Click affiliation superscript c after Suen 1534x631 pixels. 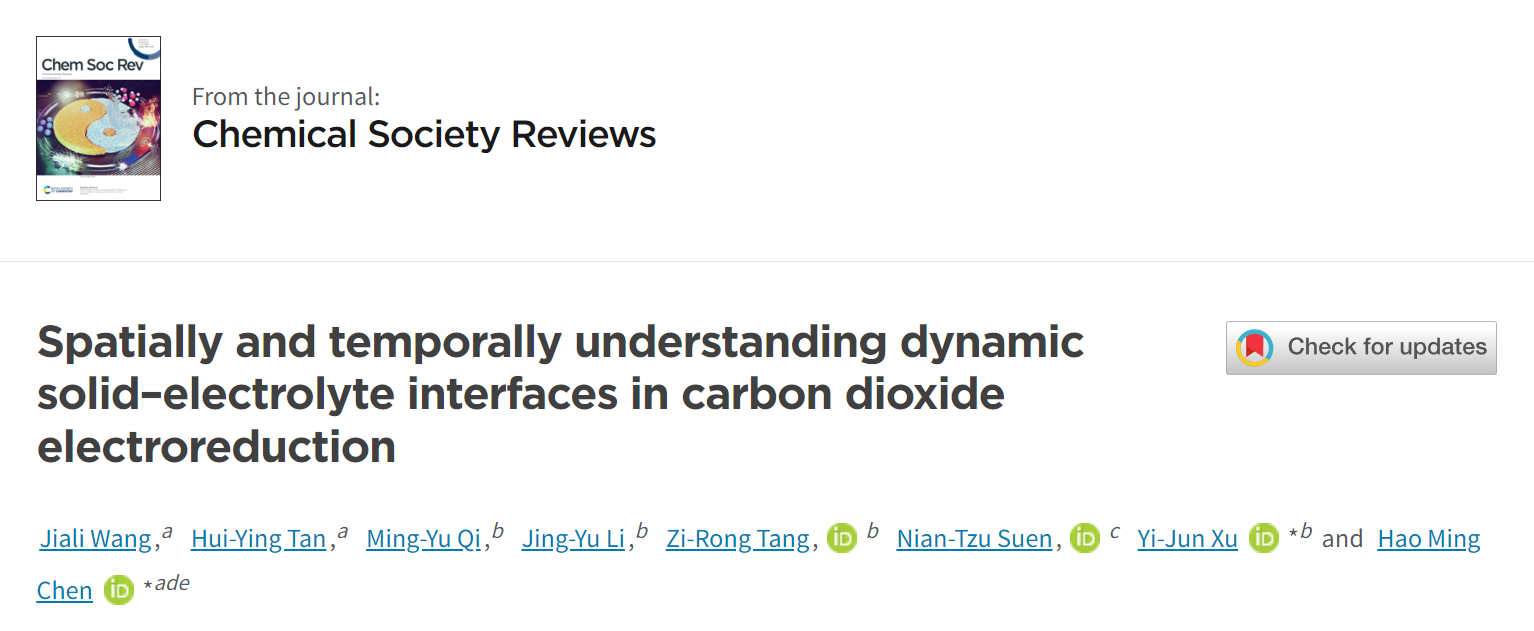coord(1115,532)
